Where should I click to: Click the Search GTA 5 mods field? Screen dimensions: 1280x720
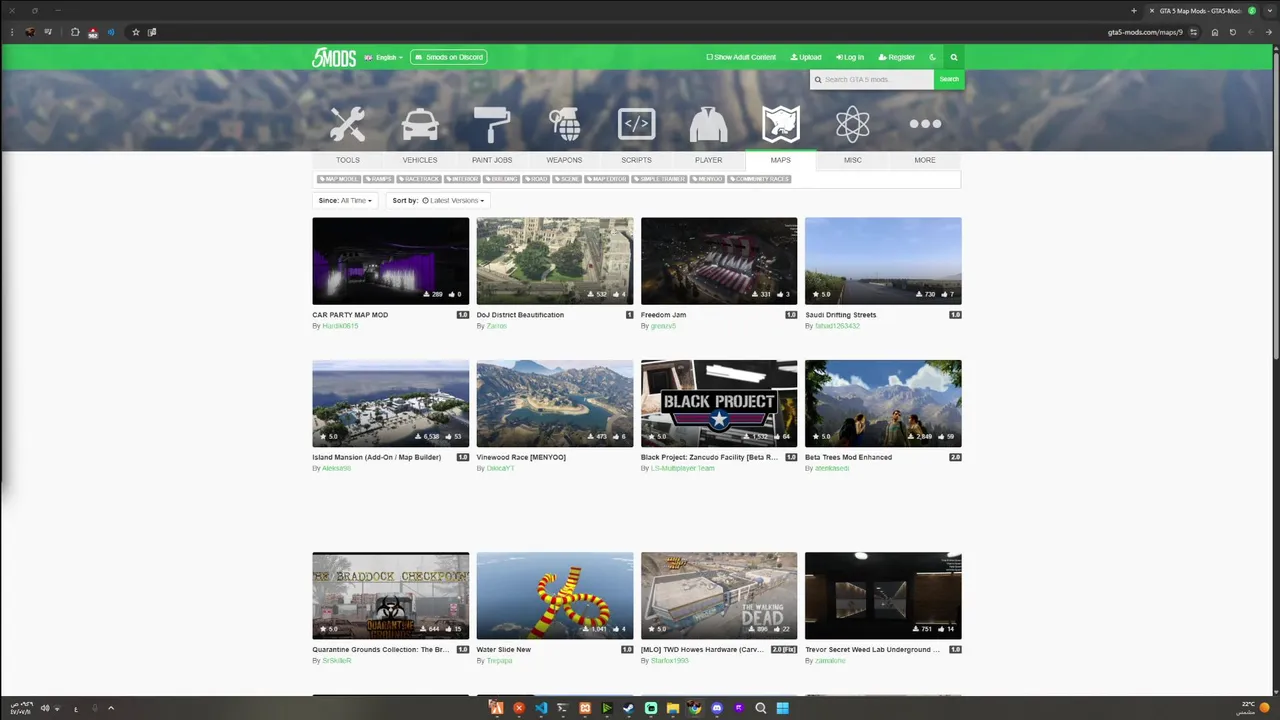(x=872, y=79)
